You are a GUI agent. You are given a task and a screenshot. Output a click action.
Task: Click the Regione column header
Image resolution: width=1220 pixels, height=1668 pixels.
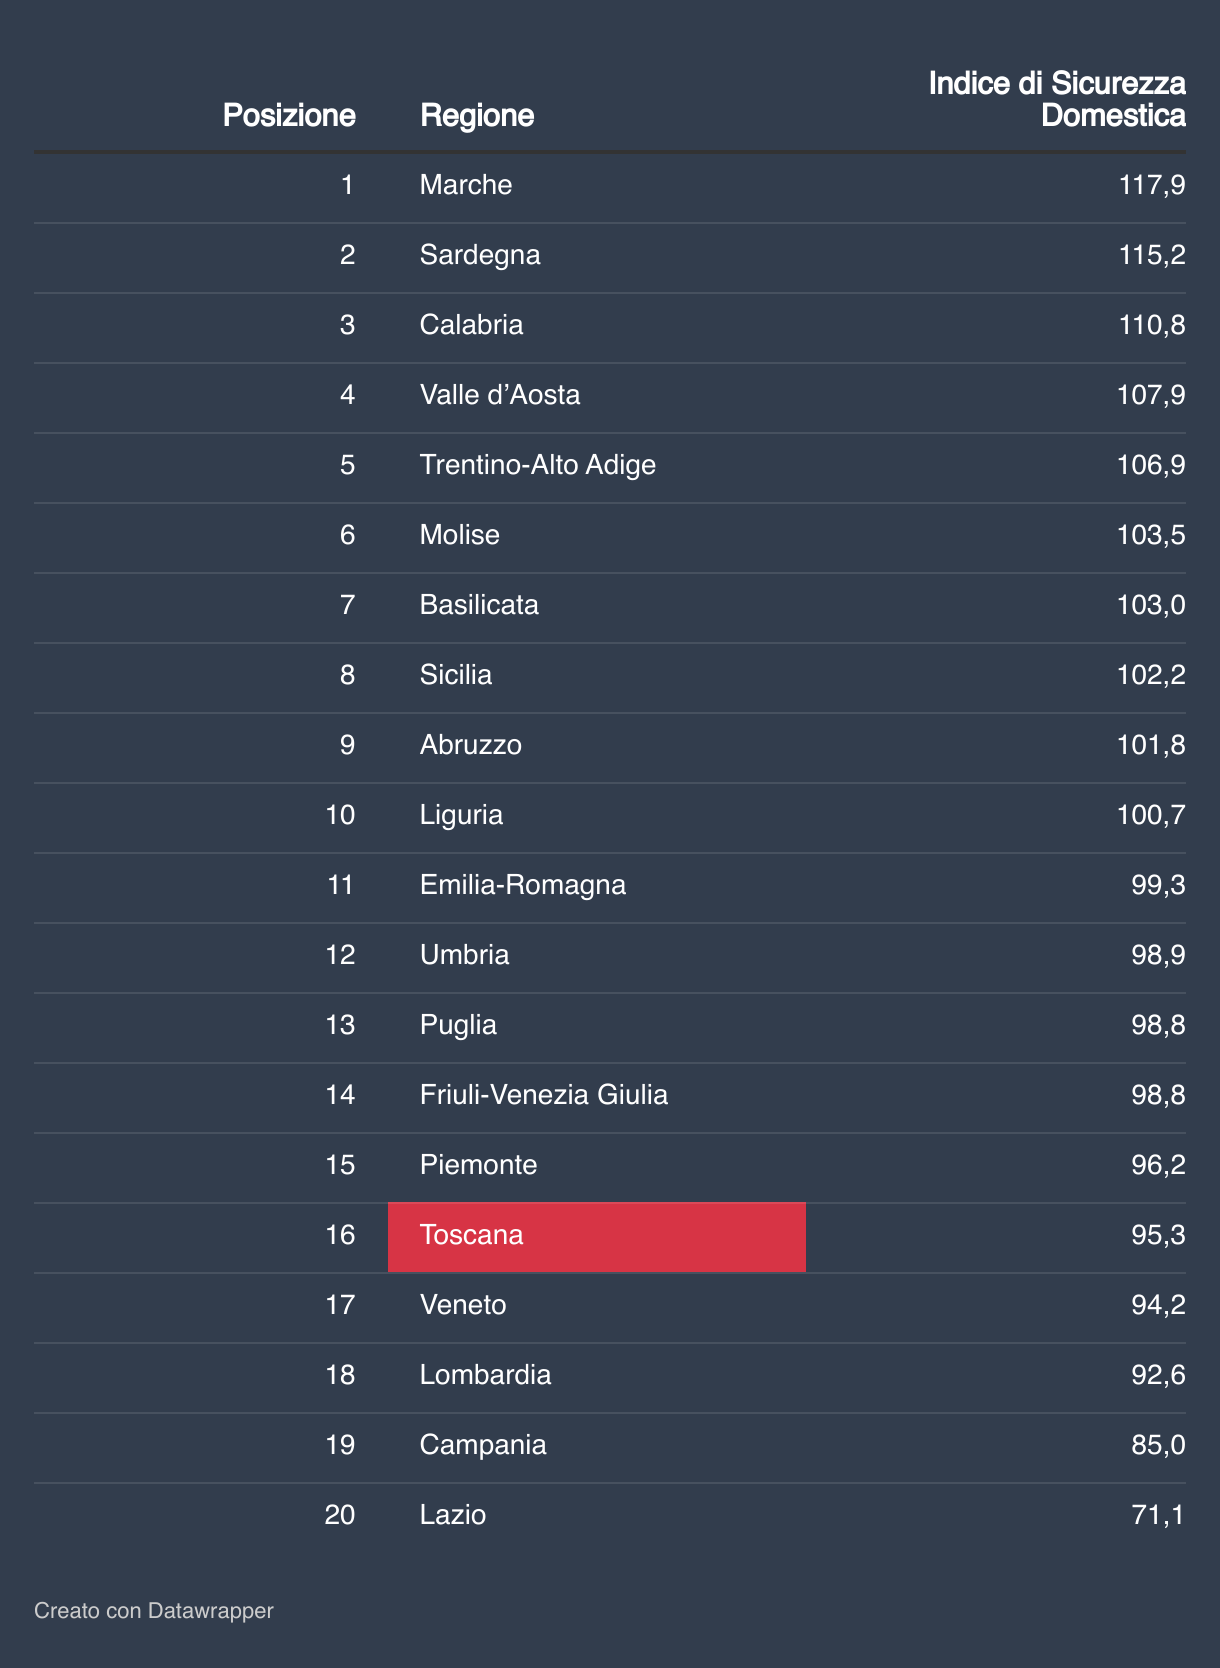pyautogui.click(x=477, y=115)
